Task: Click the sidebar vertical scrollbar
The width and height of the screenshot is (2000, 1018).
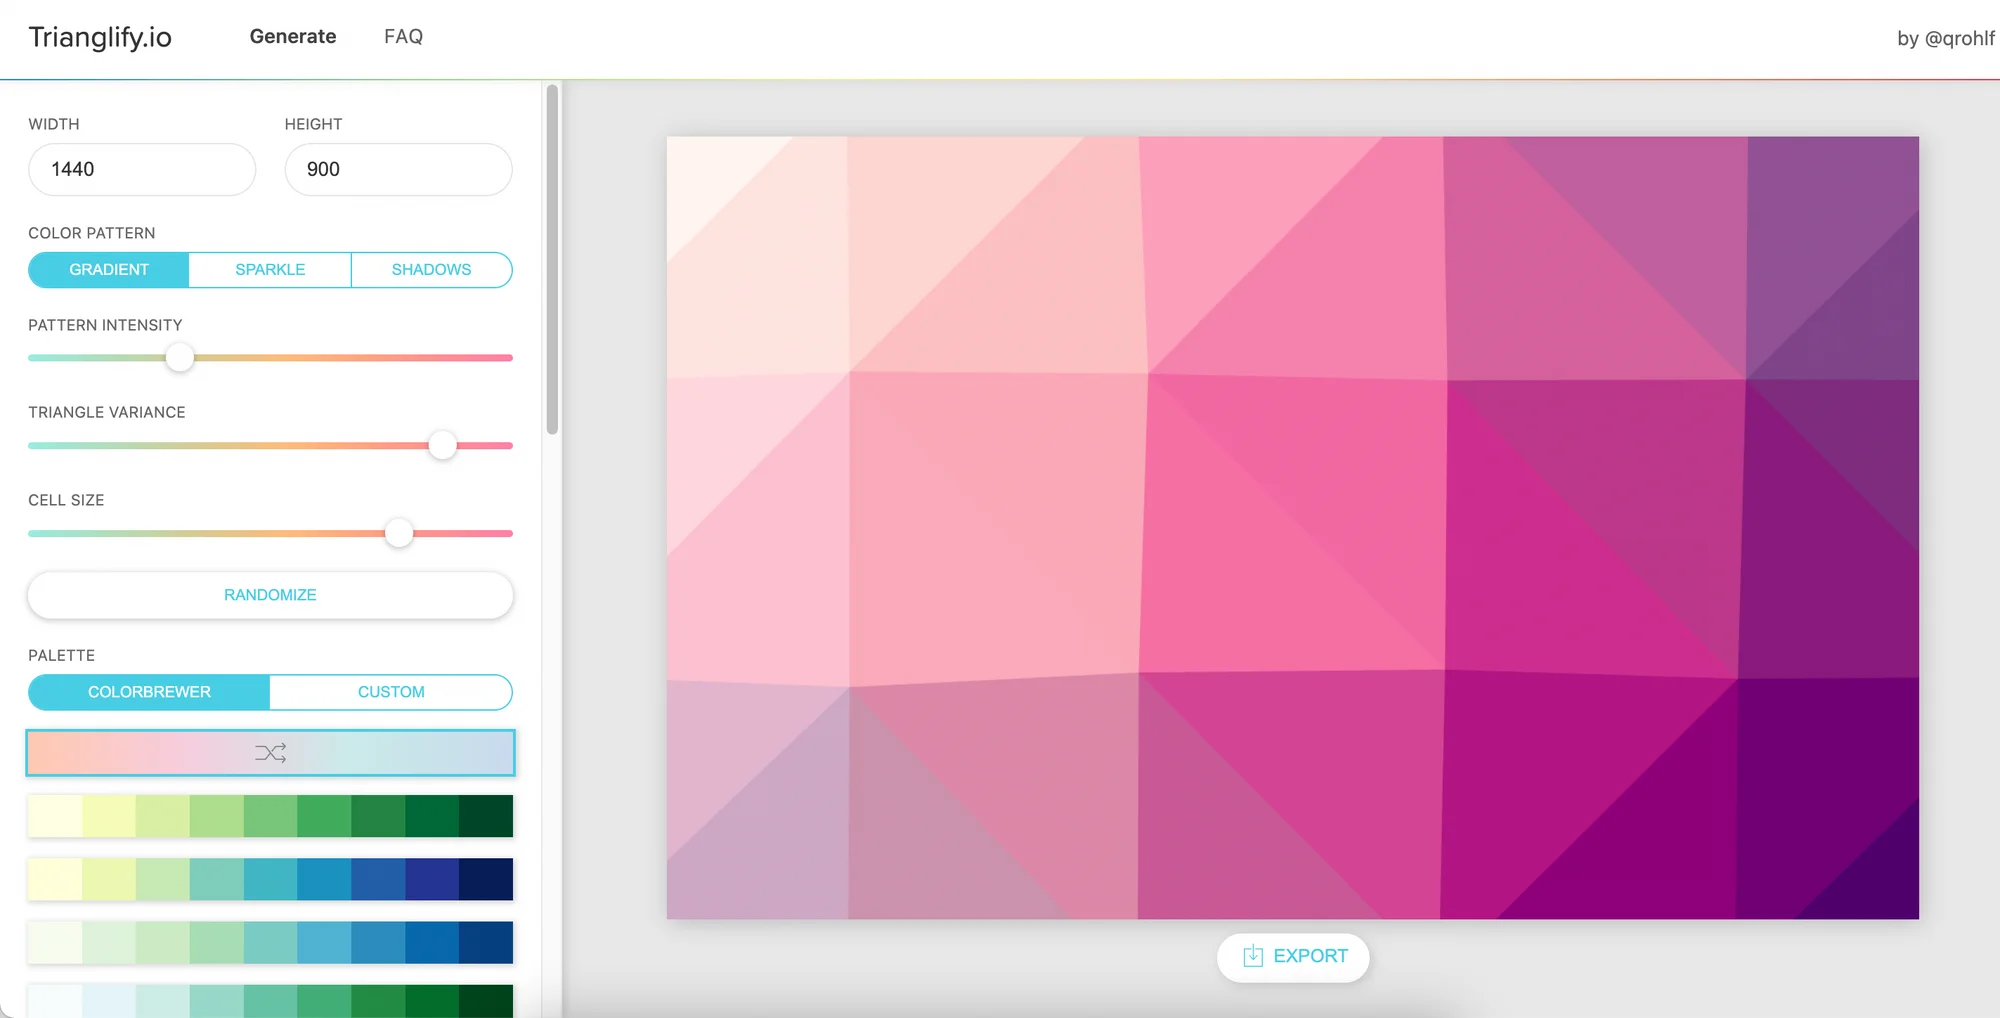Action: [552, 260]
